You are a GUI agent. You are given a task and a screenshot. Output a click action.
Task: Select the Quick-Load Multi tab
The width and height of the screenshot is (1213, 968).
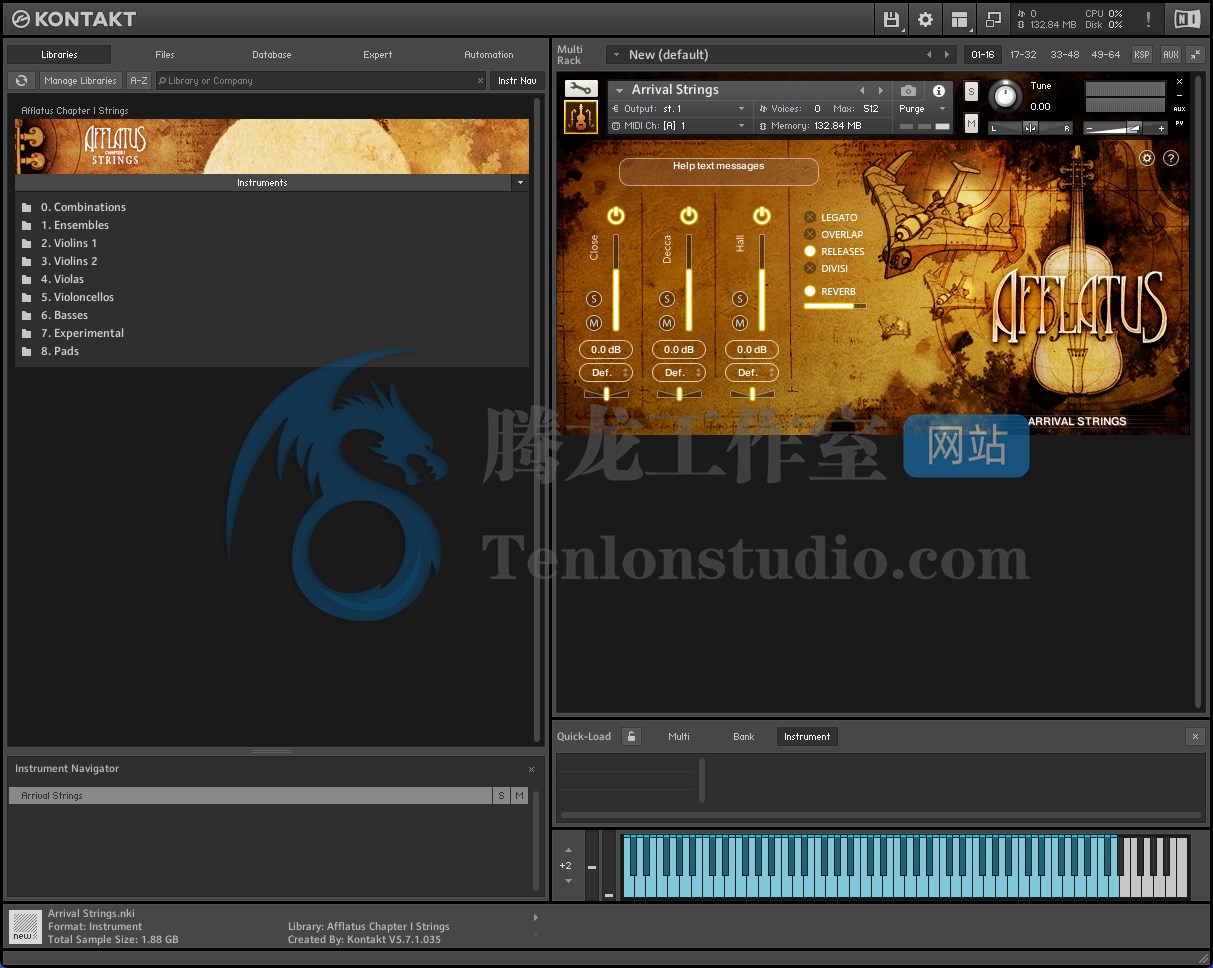pyautogui.click(x=679, y=736)
